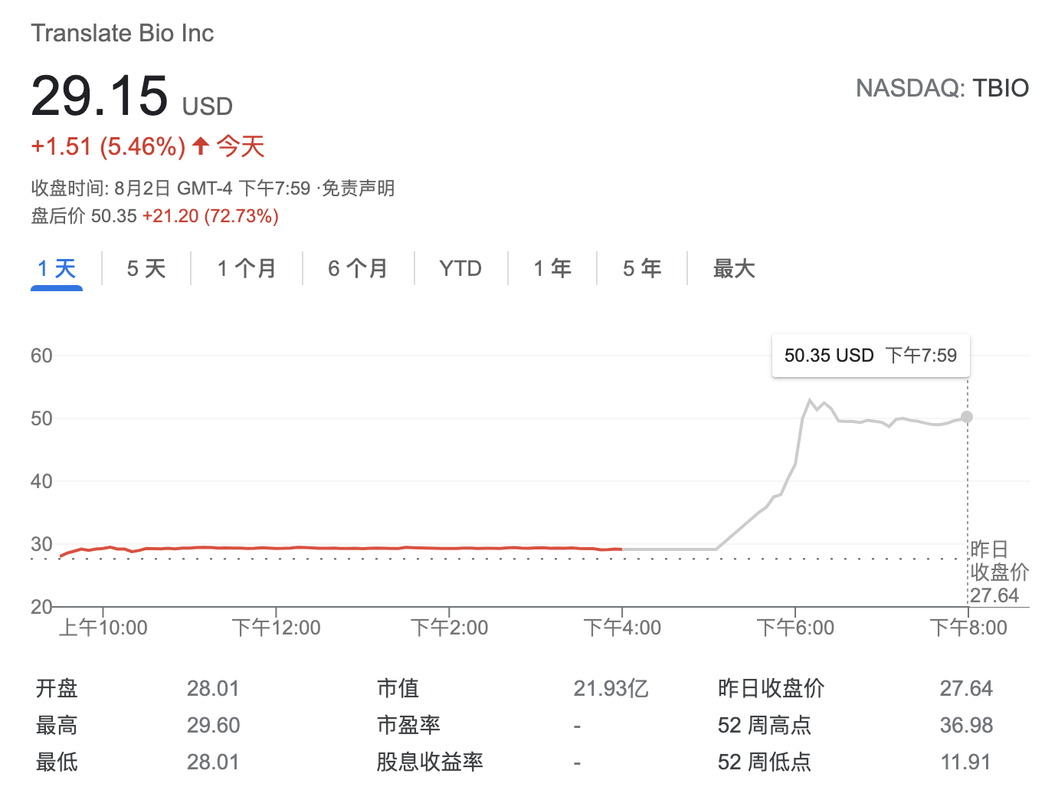This screenshot has width=1045, height=800.
Task: Click the gray data point marker on chart
Action: click(966, 417)
